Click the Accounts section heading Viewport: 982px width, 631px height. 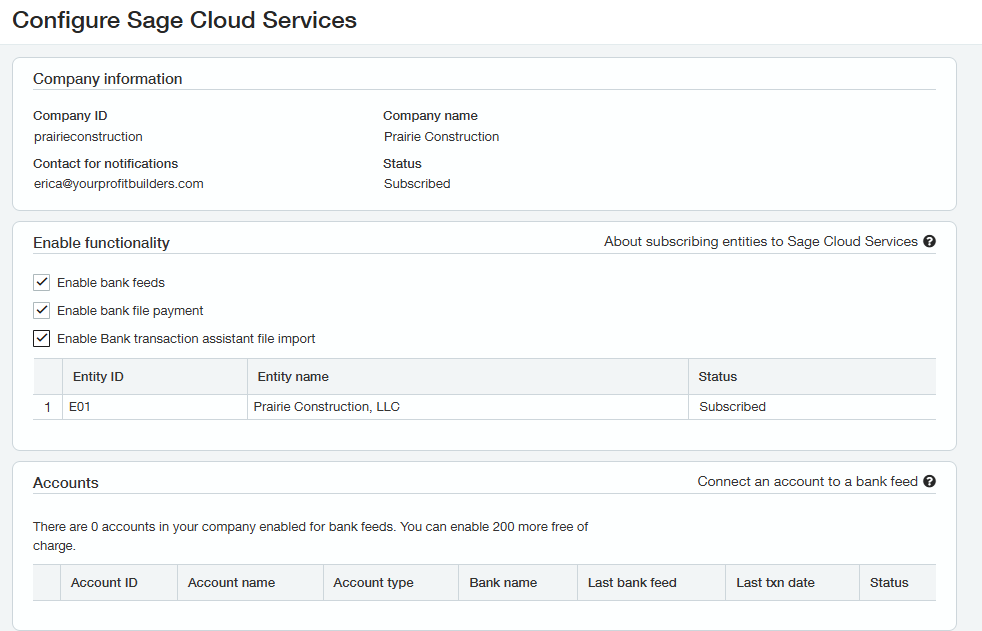(66, 483)
